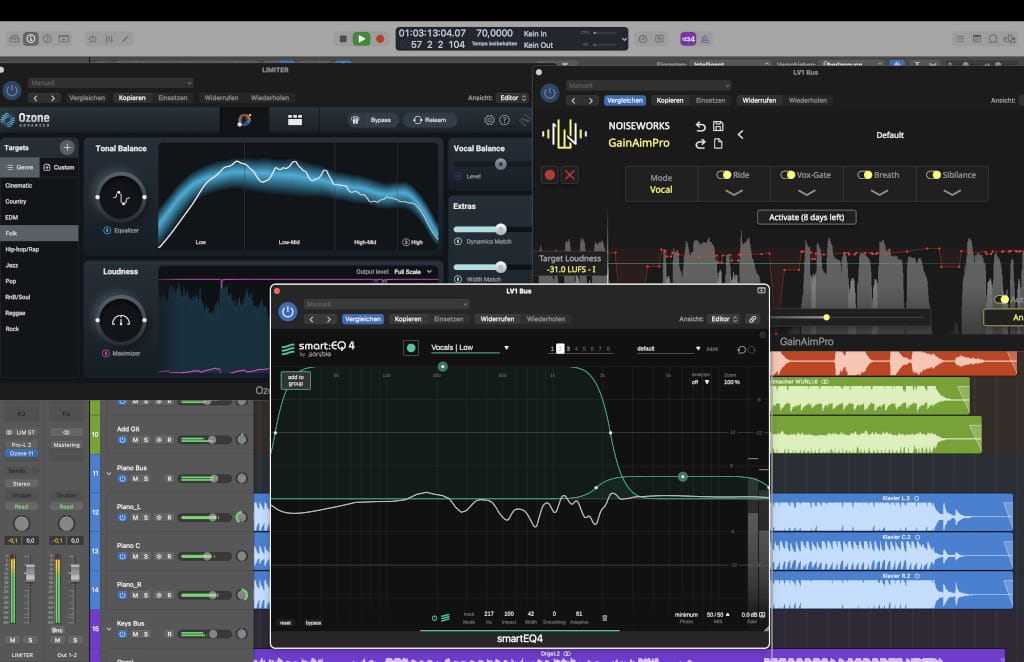Click the Ozone Bypass button
The width and height of the screenshot is (1024, 662).
372,120
